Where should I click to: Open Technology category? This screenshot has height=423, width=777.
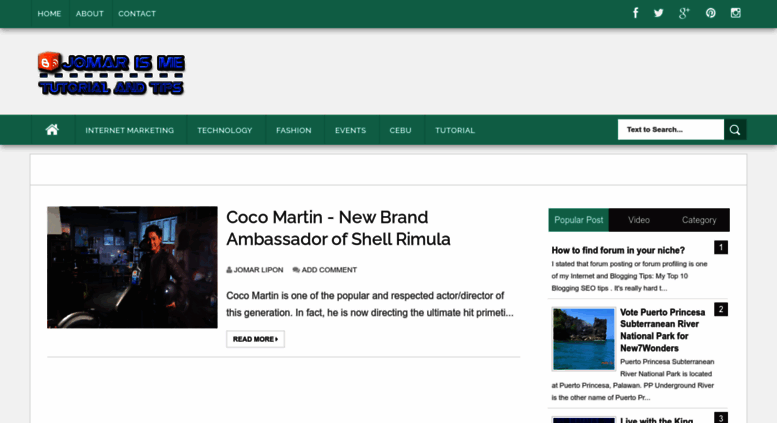(225, 130)
